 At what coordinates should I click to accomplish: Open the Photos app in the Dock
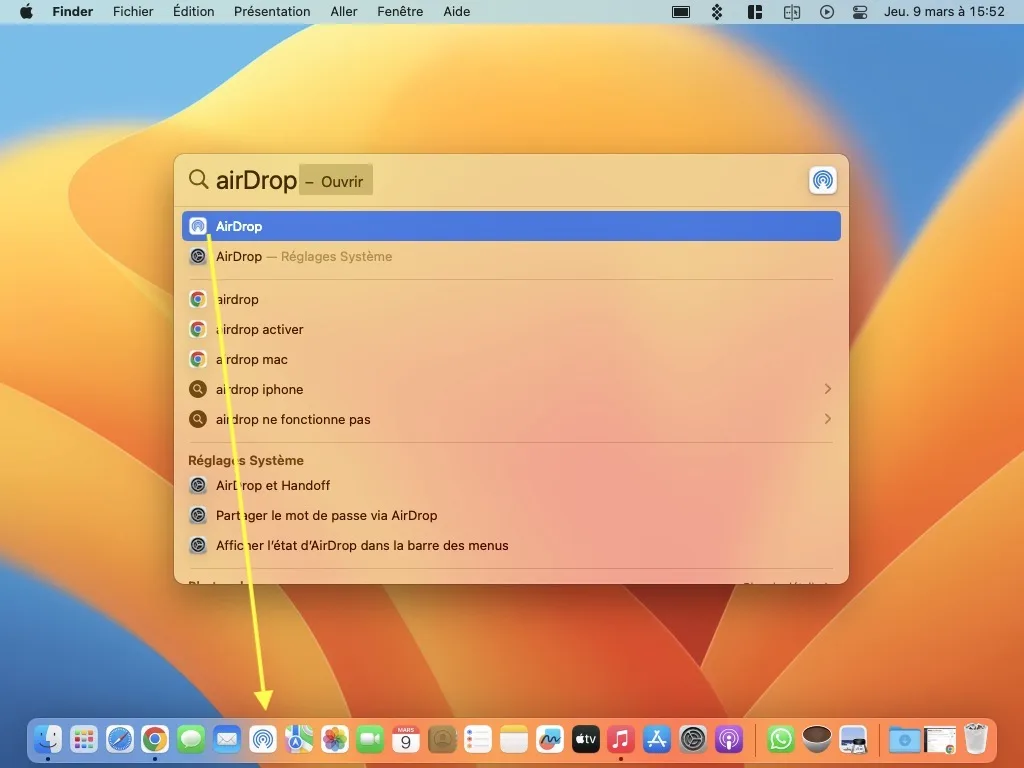click(x=333, y=738)
